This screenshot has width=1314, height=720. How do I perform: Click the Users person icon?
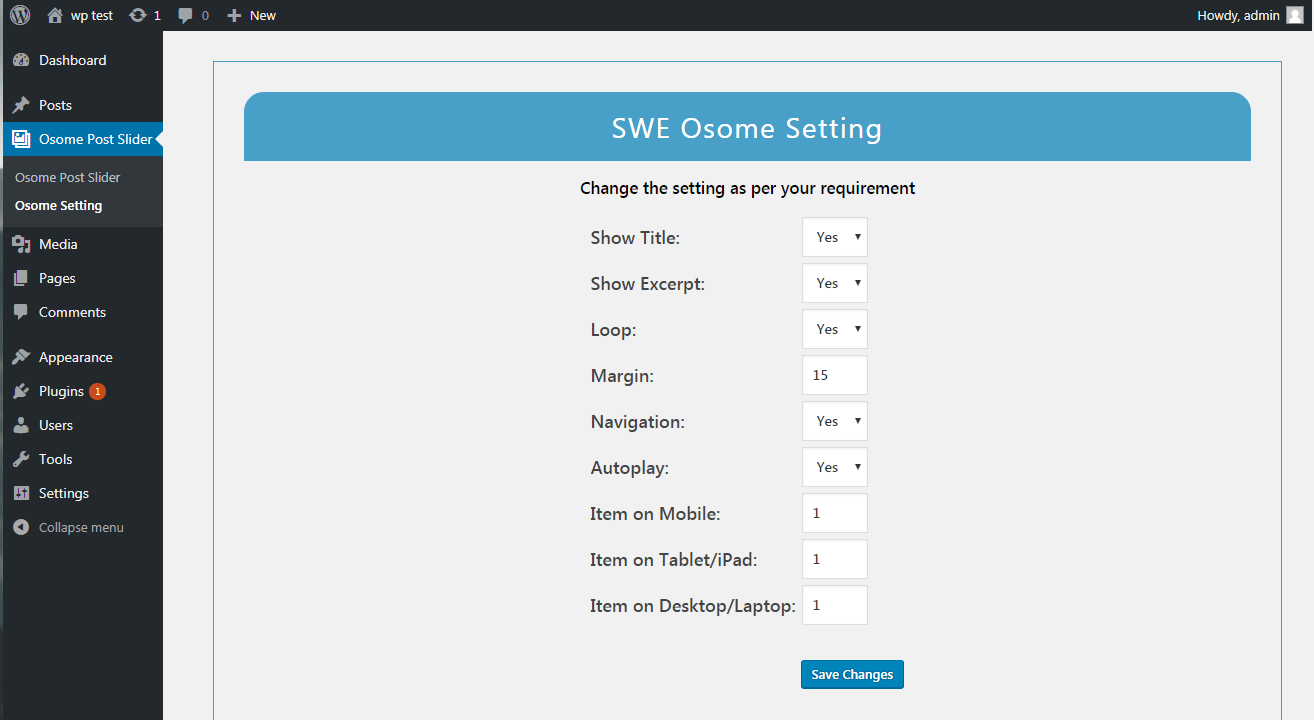[x=21, y=425]
